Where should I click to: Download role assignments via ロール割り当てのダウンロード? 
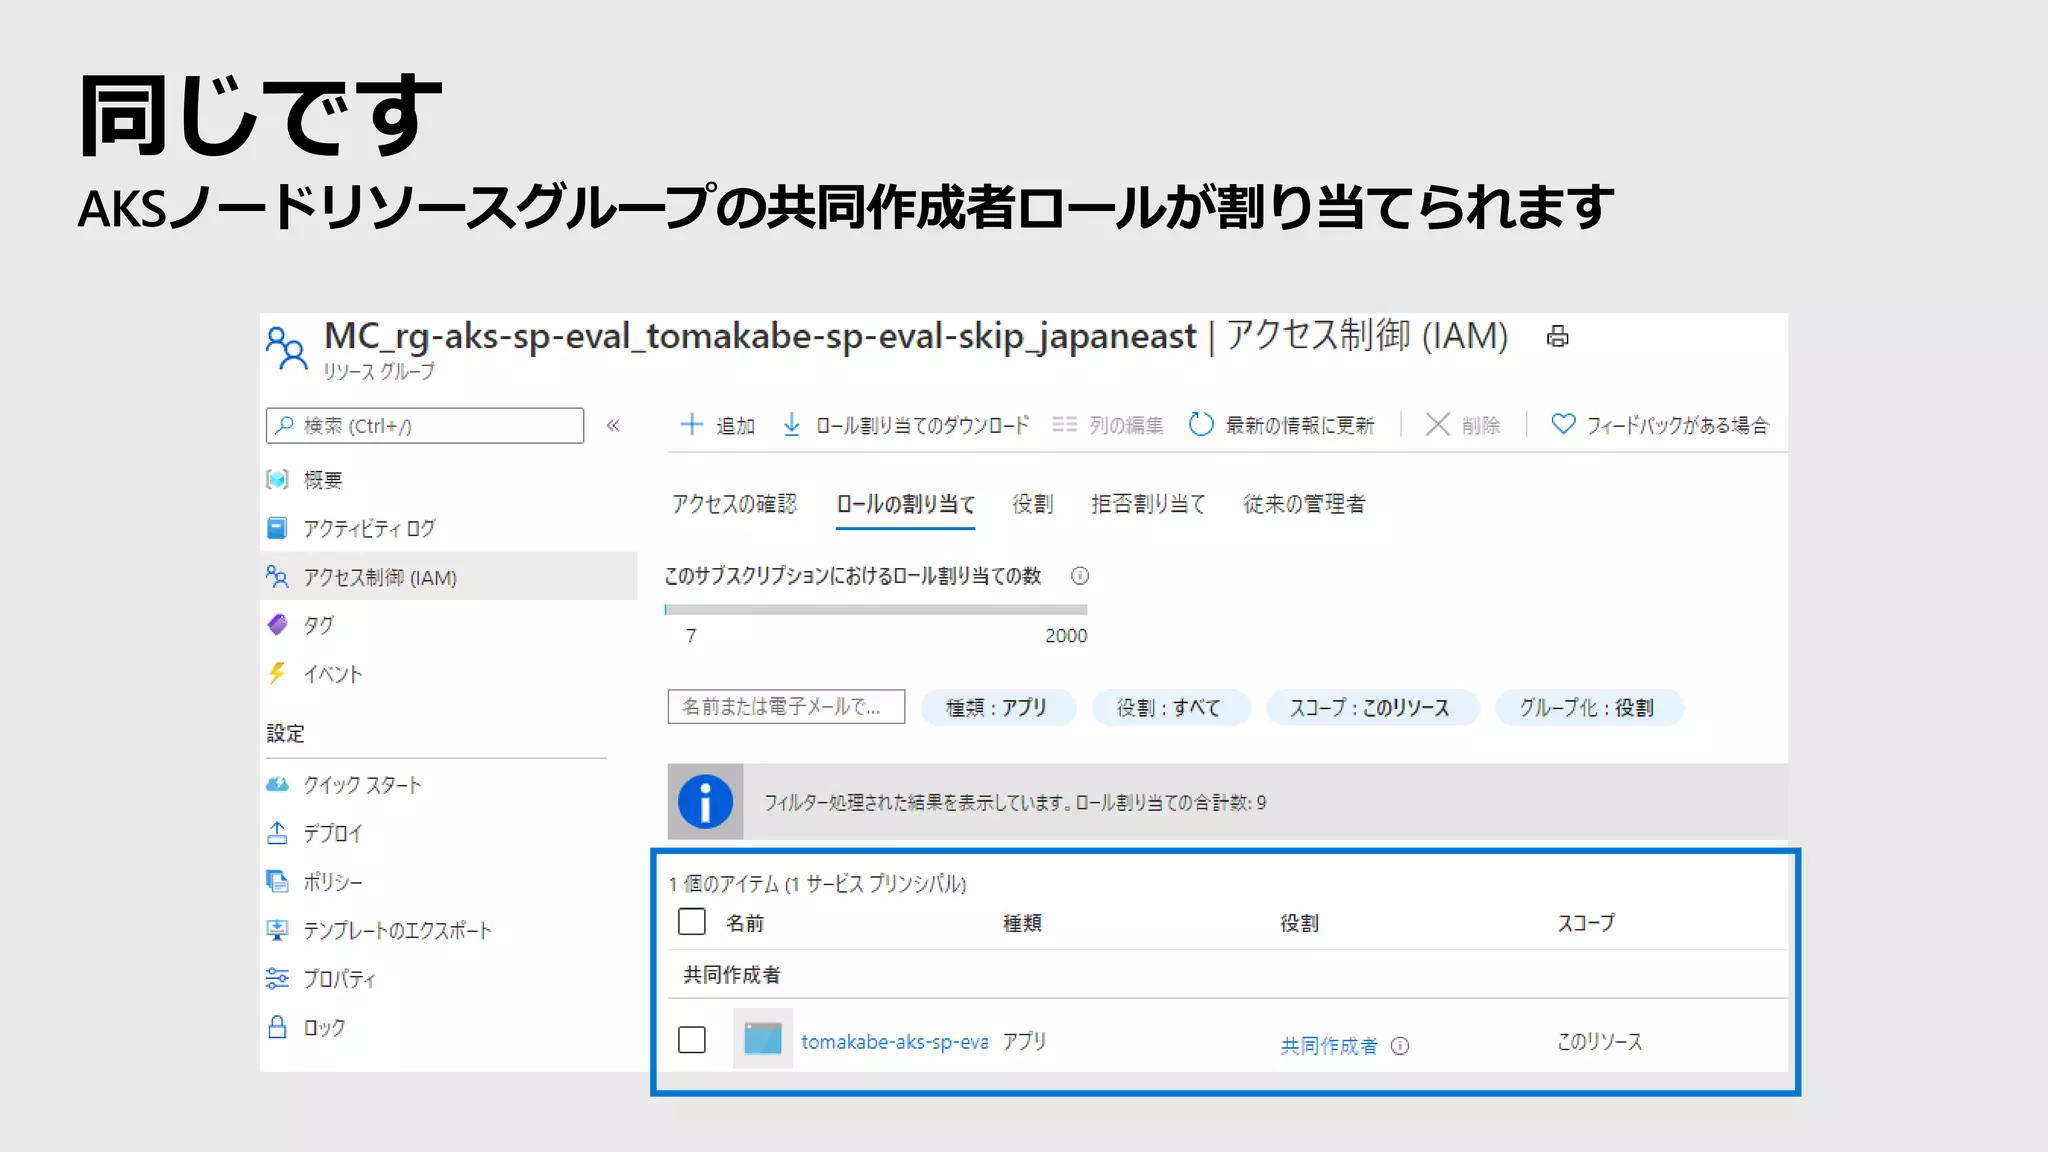tap(905, 425)
